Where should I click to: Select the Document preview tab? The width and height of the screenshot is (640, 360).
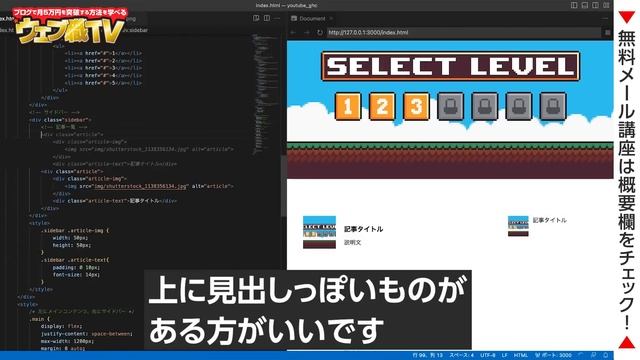(x=312, y=18)
